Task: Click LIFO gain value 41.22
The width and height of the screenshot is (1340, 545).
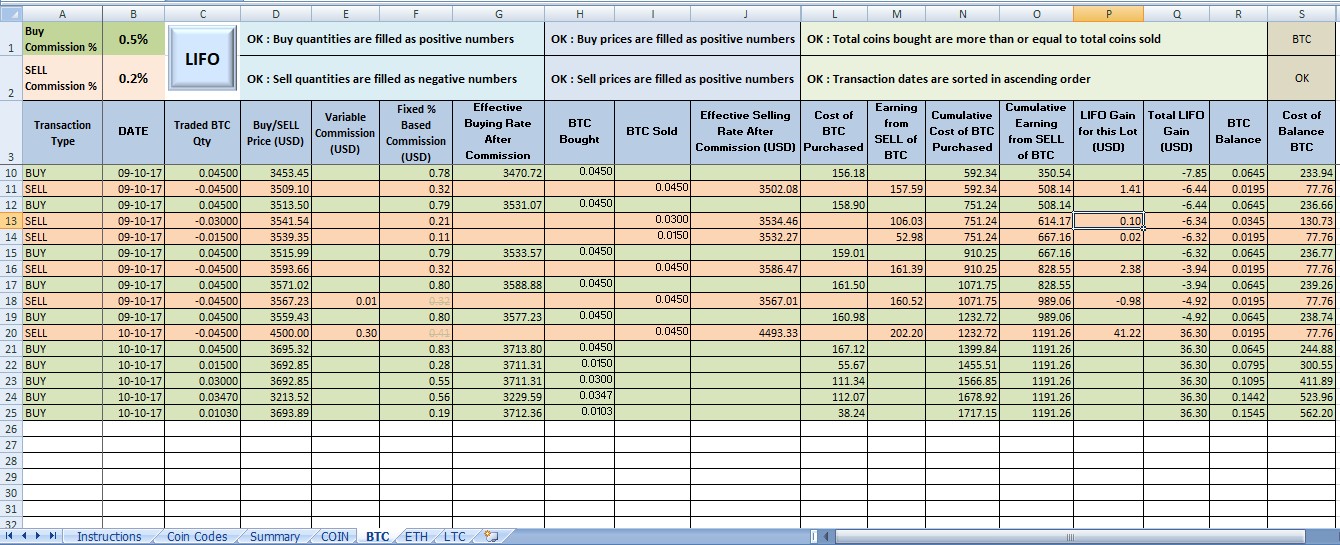Action: 1108,333
